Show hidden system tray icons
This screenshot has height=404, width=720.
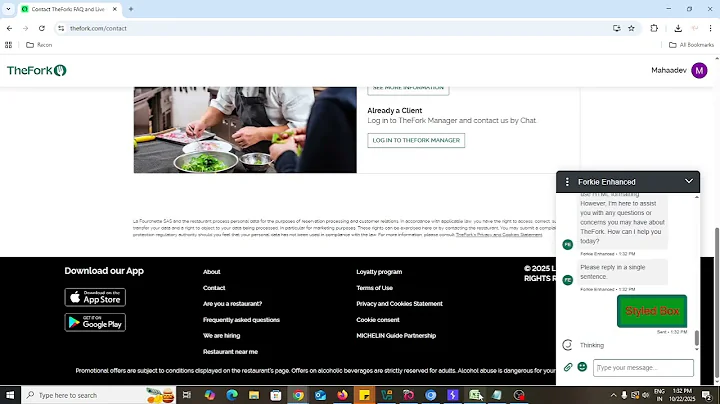pos(613,395)
